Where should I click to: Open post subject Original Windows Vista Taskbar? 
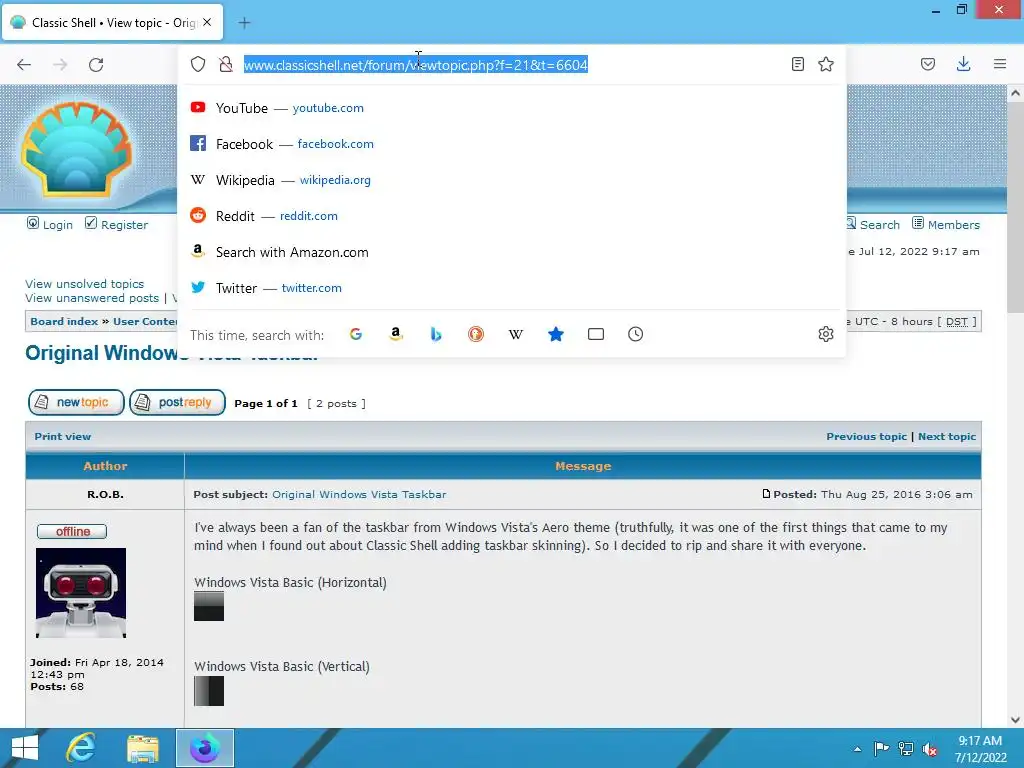pyautogui.click(x=359, y=494)
